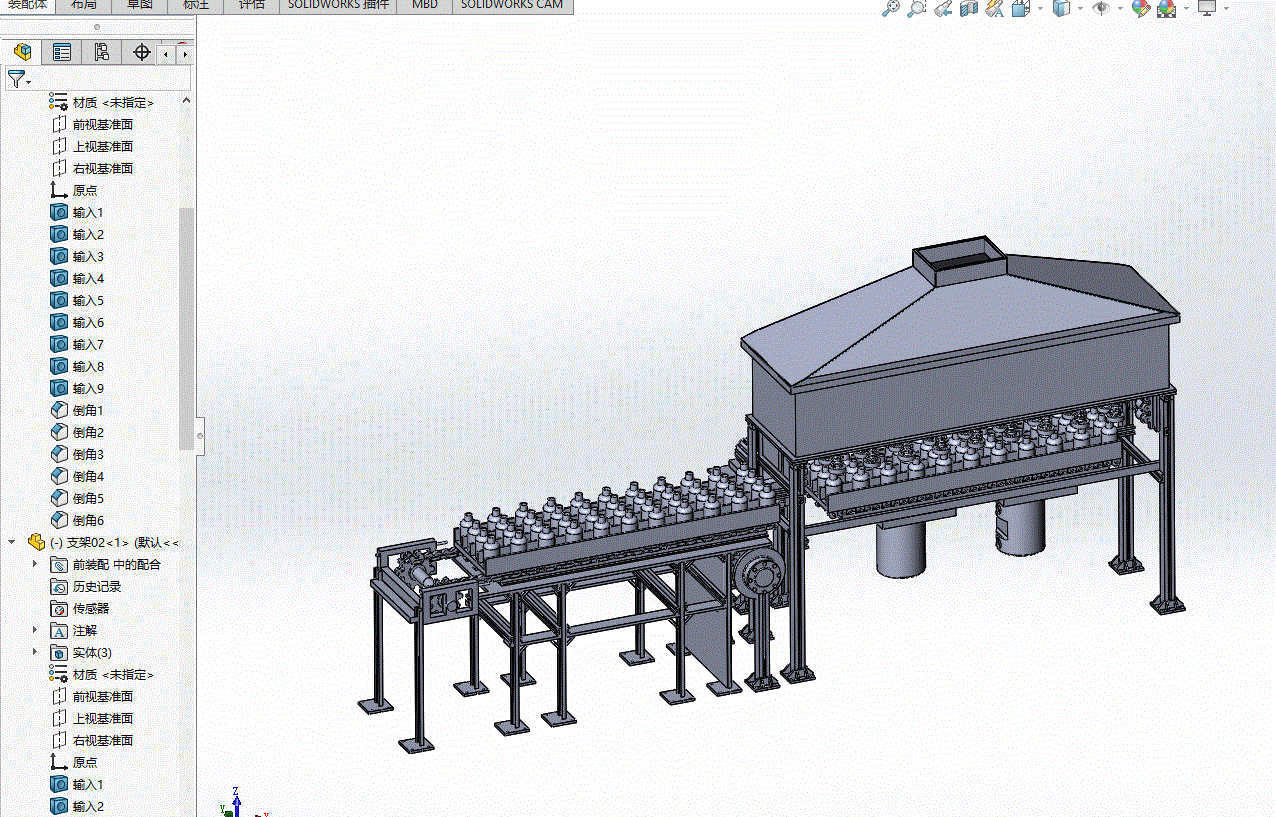Open the 装配体 ribbon tab
The width and height of the screenshot is (1276, 817).
point(27,5)
